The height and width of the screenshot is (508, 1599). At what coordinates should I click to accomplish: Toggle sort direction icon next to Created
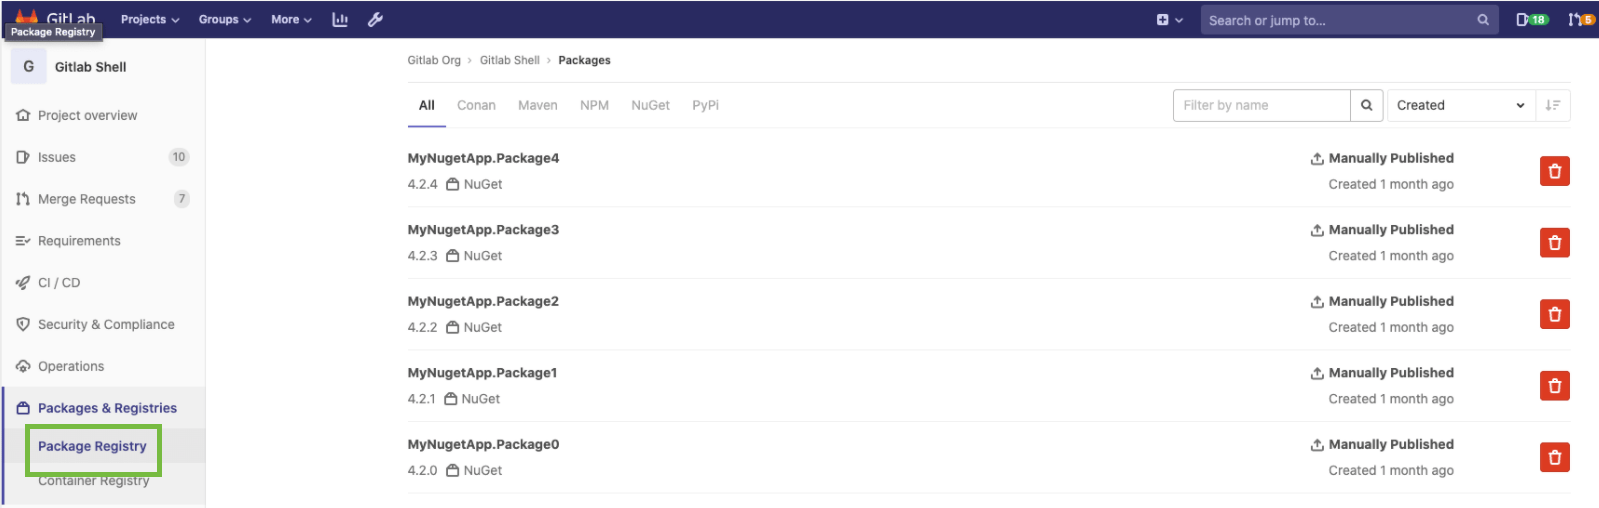1553,105
